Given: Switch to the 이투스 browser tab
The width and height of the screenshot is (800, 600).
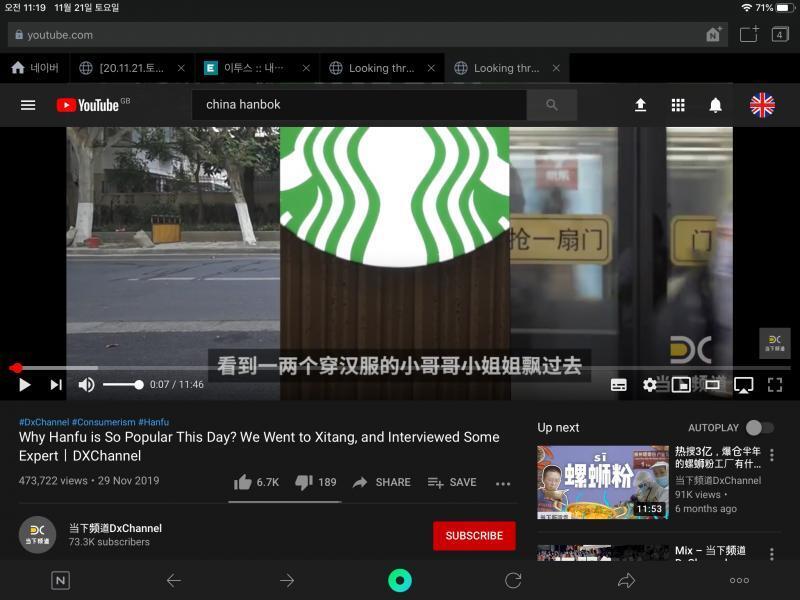Looking at the screenshot, I should pyautogui.click(x=254, y=68).
